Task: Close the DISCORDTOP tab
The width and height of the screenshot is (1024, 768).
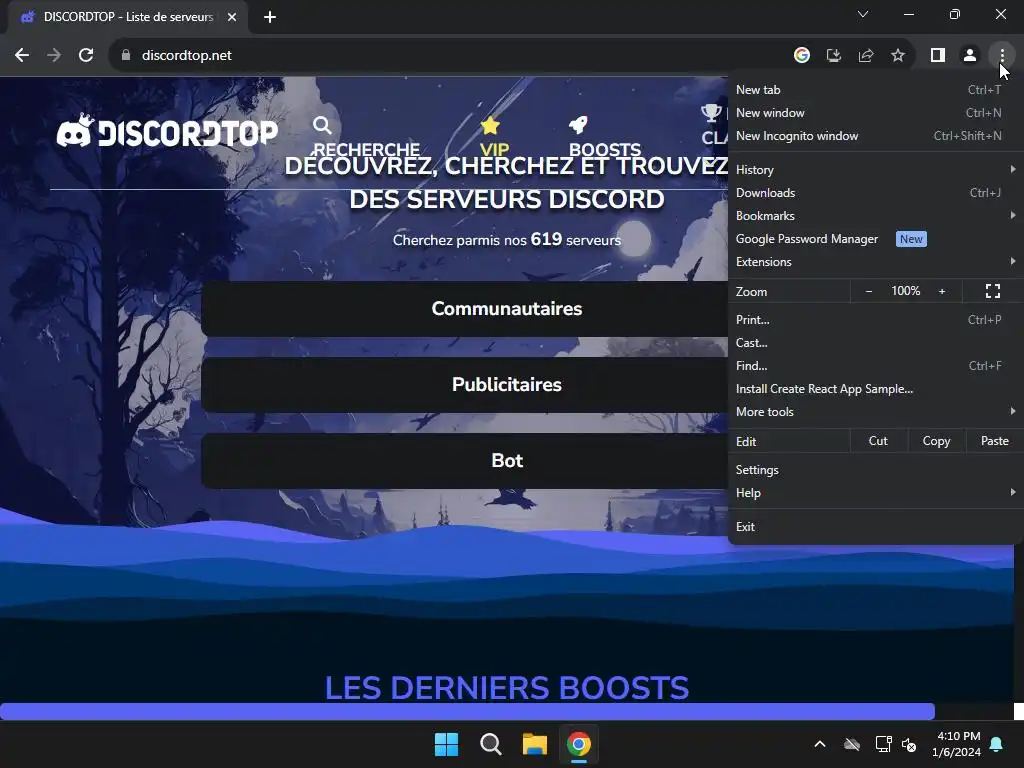Action: pos(232,17)
